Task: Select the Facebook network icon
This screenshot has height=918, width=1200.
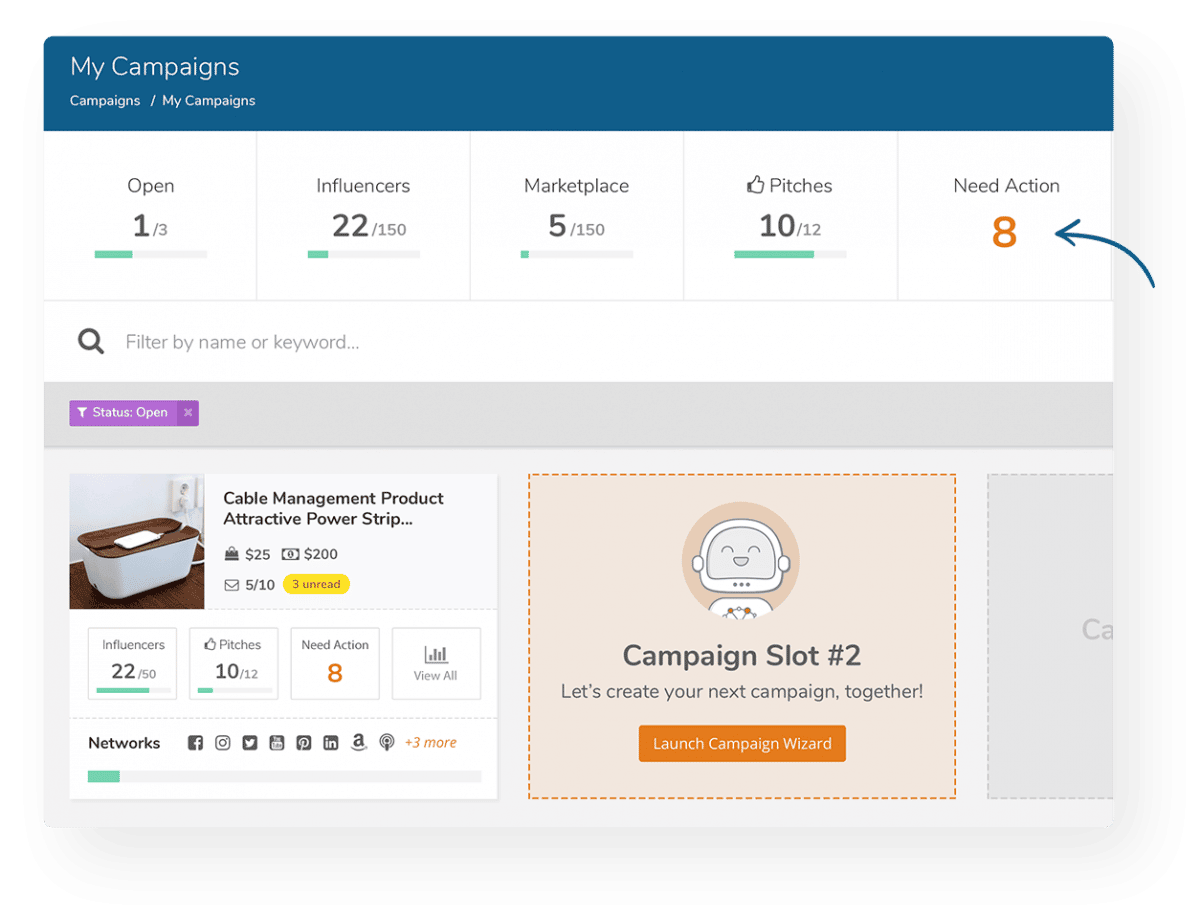Action: tap(196, 742)
